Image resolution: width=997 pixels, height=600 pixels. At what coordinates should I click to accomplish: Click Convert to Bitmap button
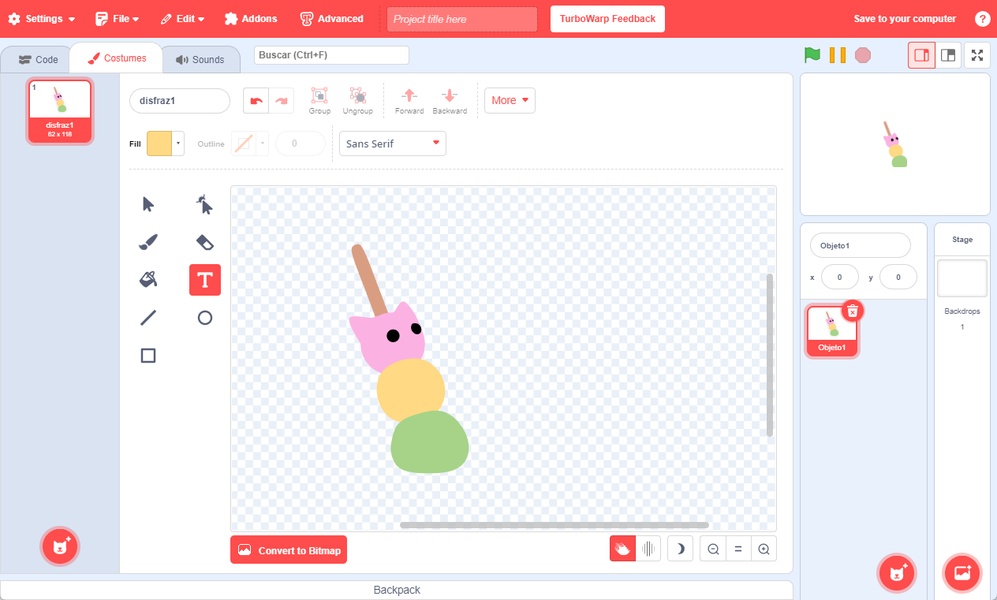point(289,550)
